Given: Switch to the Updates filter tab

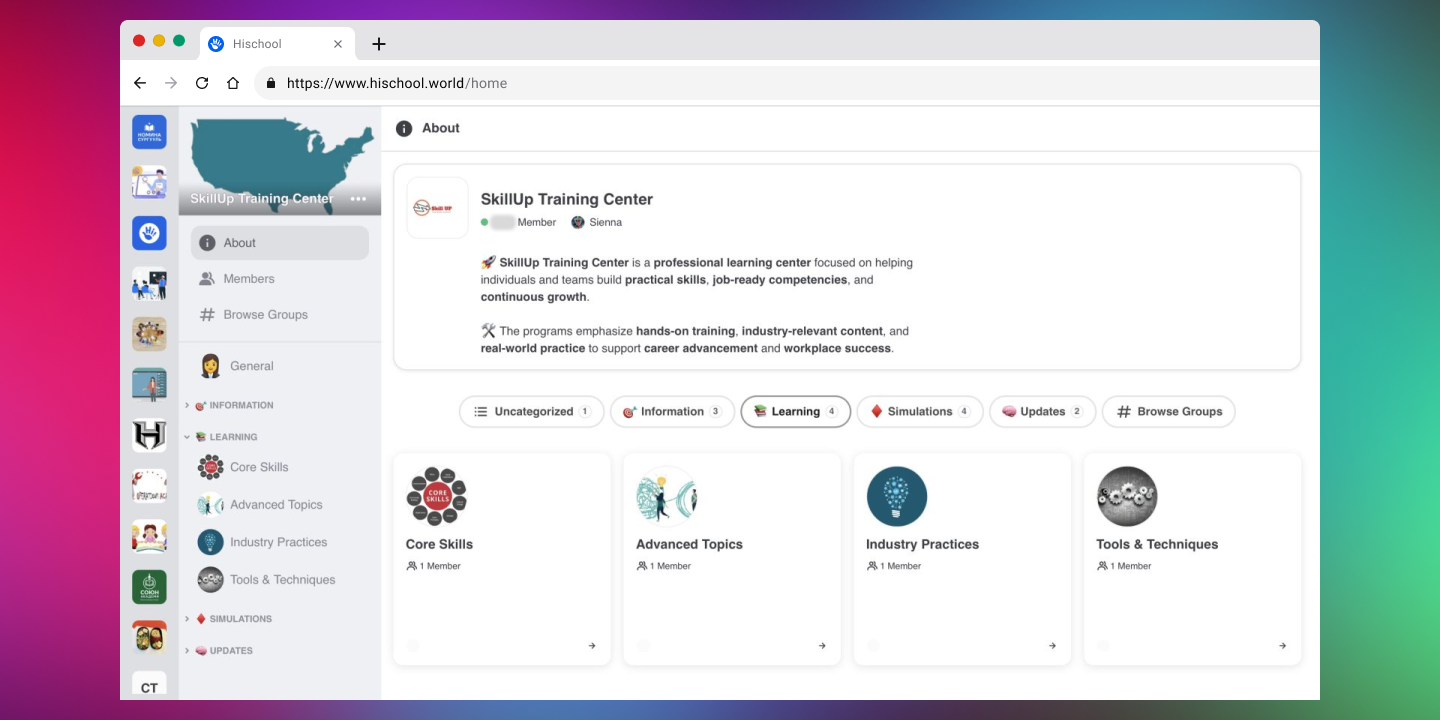Looking at the screenshot, I should (1042, 412).
